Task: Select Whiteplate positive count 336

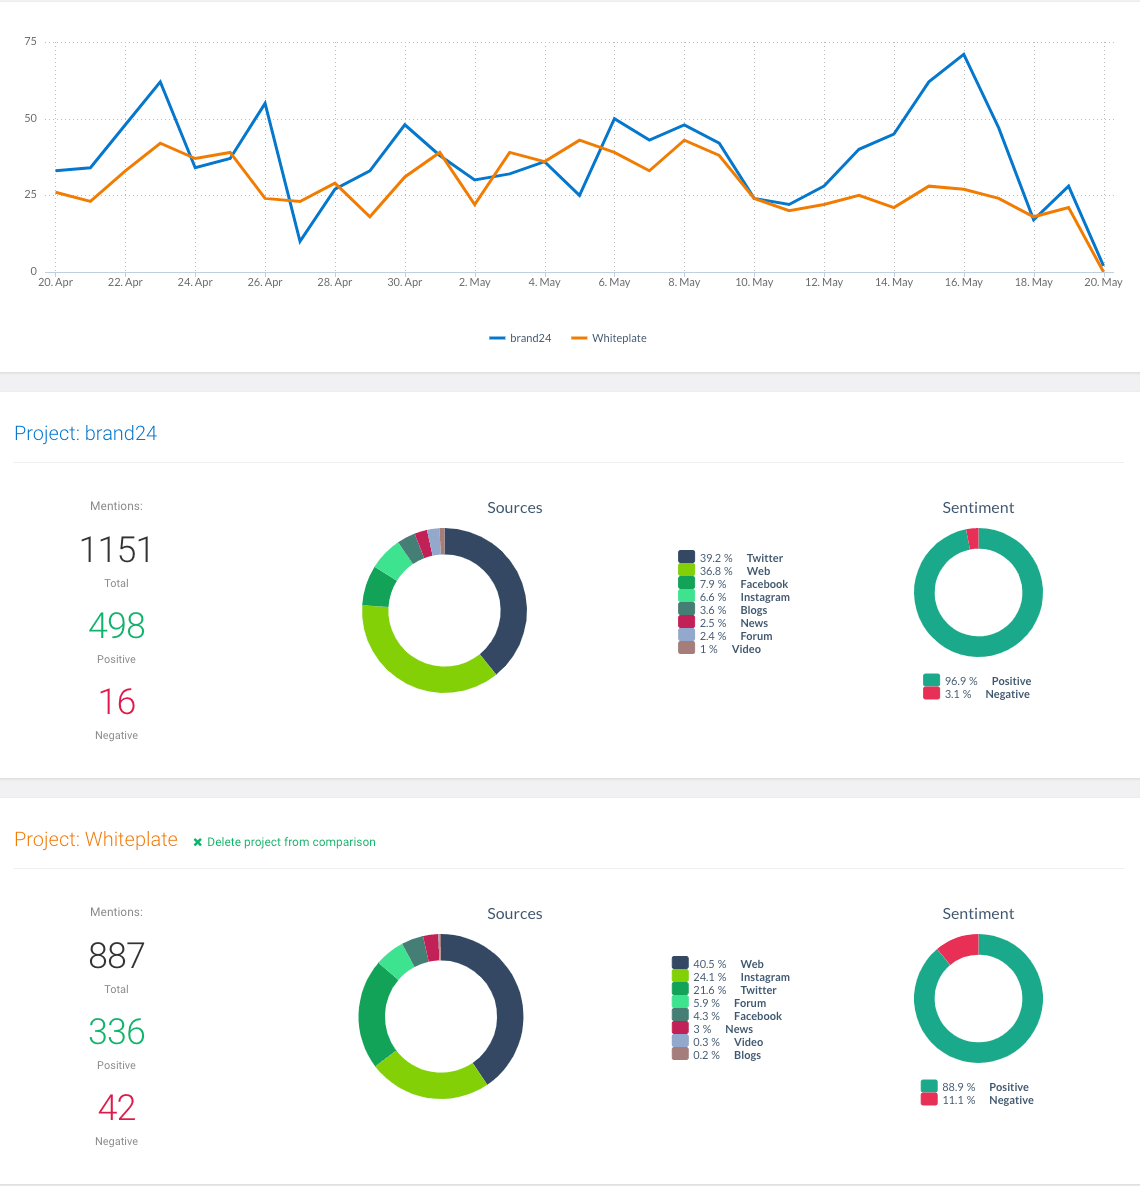Action: [116, 1032]
